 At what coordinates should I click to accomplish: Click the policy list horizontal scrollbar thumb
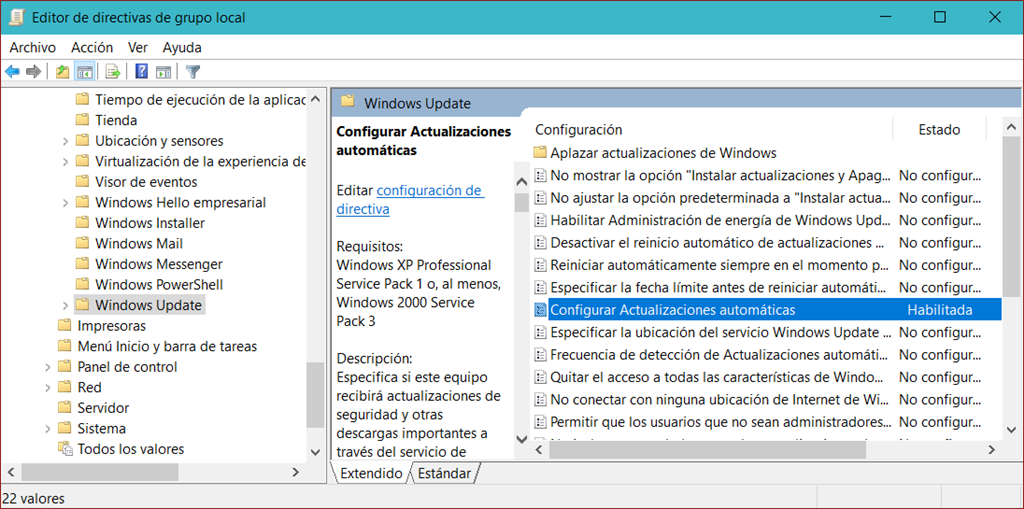coord(709,450)
